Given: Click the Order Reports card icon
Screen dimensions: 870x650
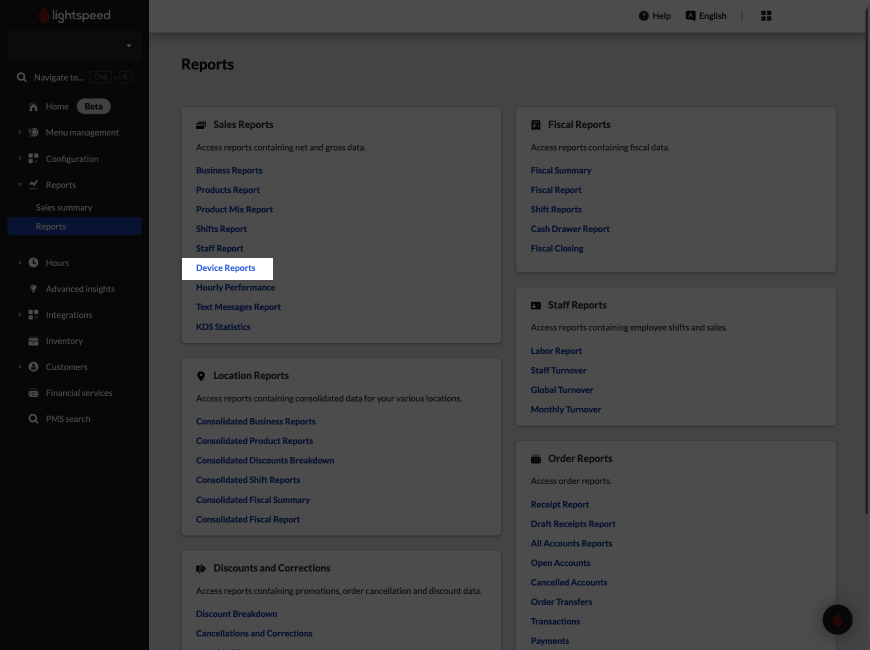Looking at the screenshot, I should (x=535, y=459).
